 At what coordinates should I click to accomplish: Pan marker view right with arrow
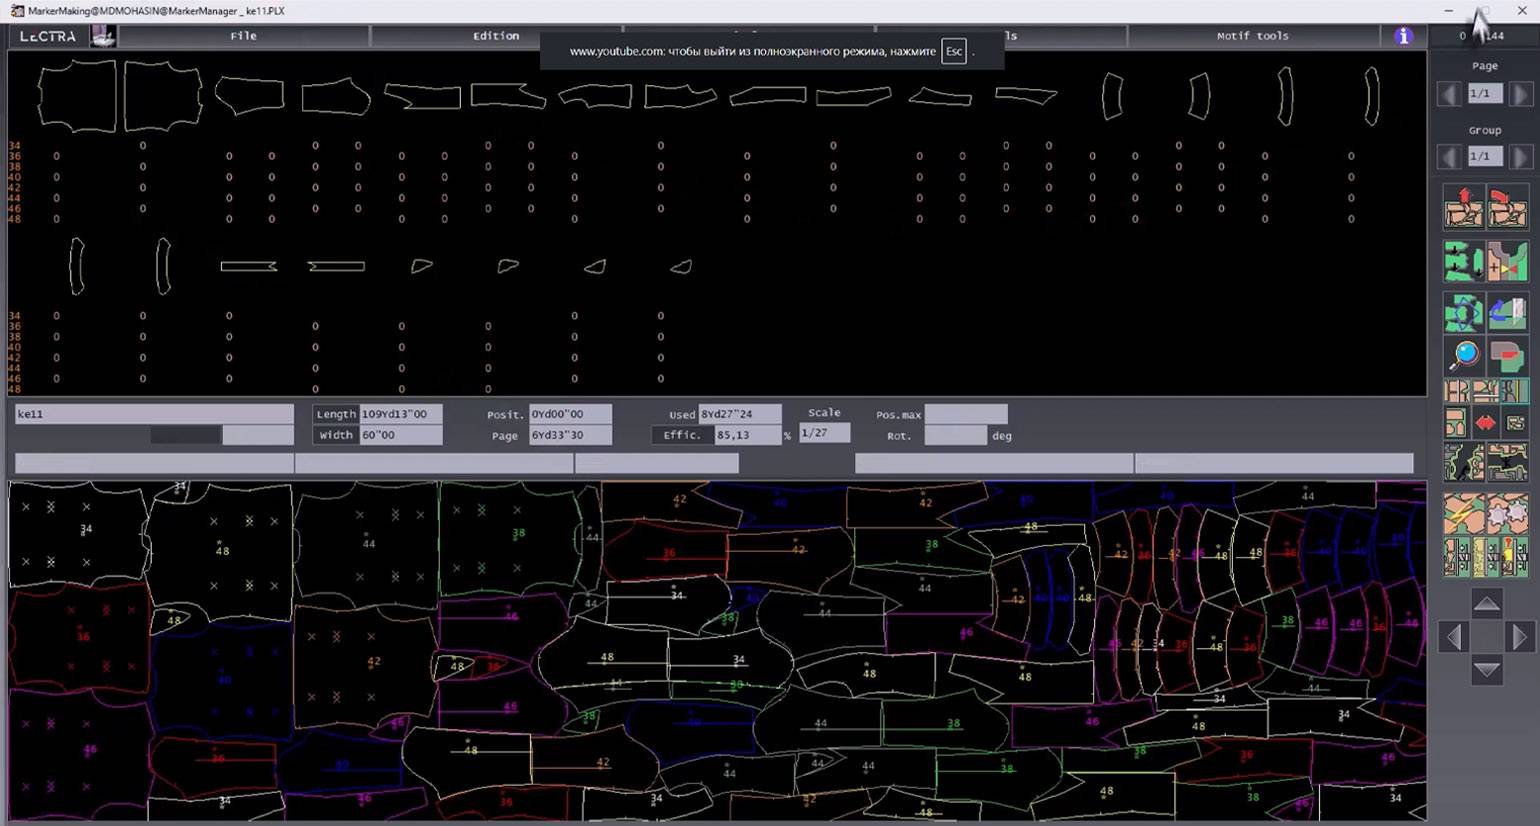[1519, 636]
